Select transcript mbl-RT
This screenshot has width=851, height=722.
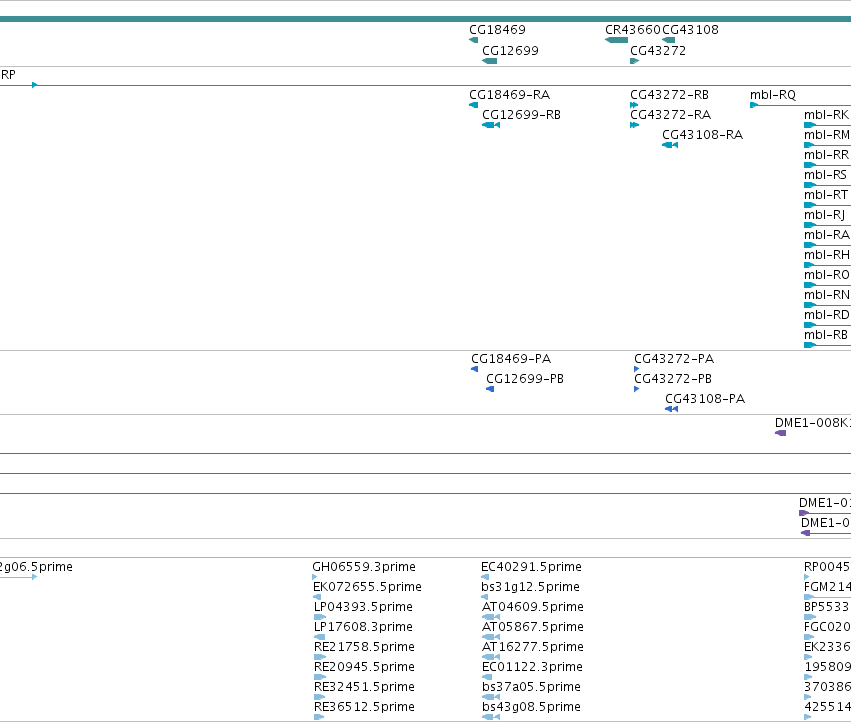[825, 195]
